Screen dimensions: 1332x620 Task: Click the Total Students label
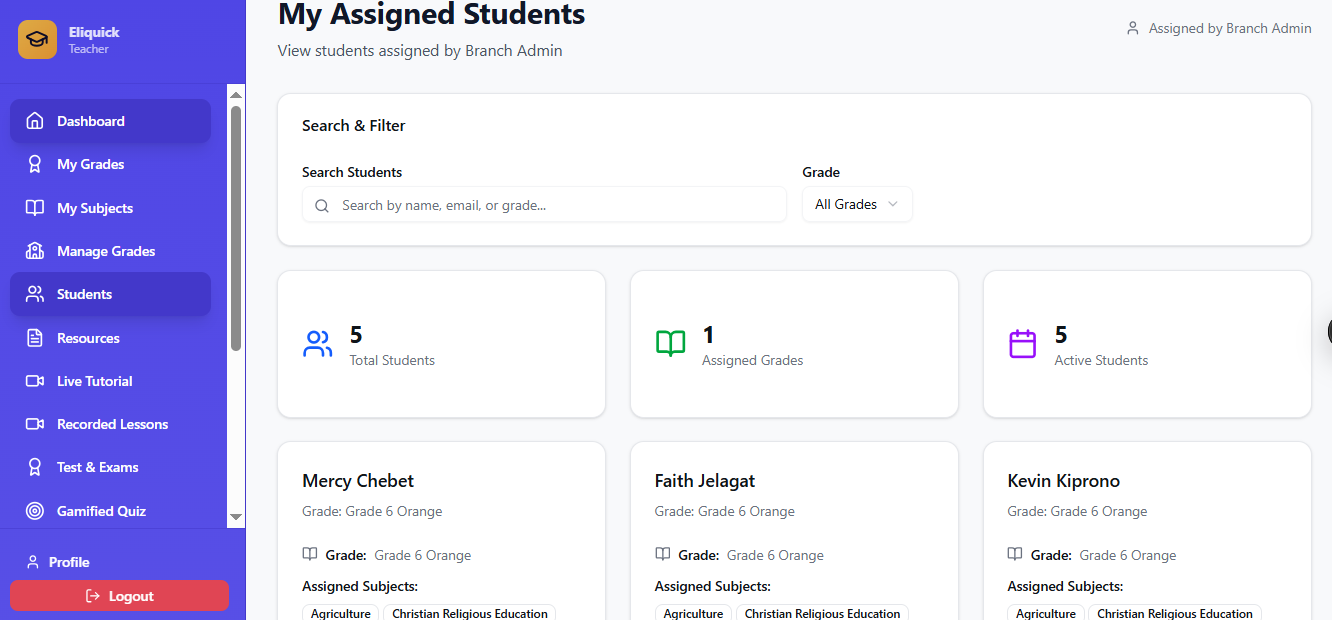(x=392, y=360)
